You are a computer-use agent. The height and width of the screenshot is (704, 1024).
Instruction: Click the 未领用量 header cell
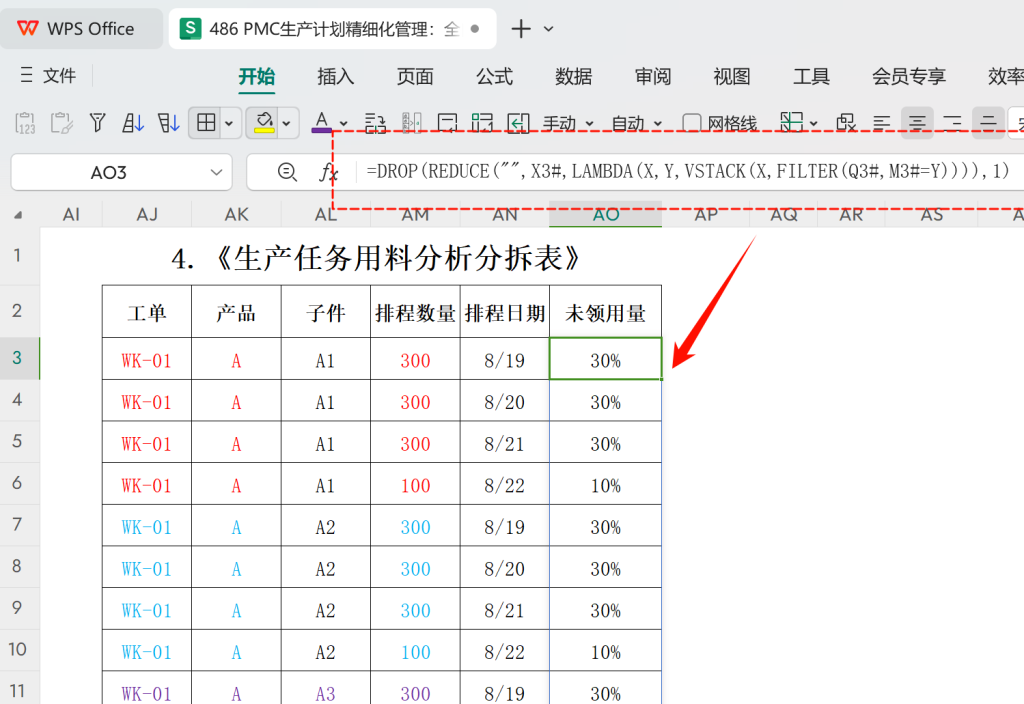tap(605, 312)
